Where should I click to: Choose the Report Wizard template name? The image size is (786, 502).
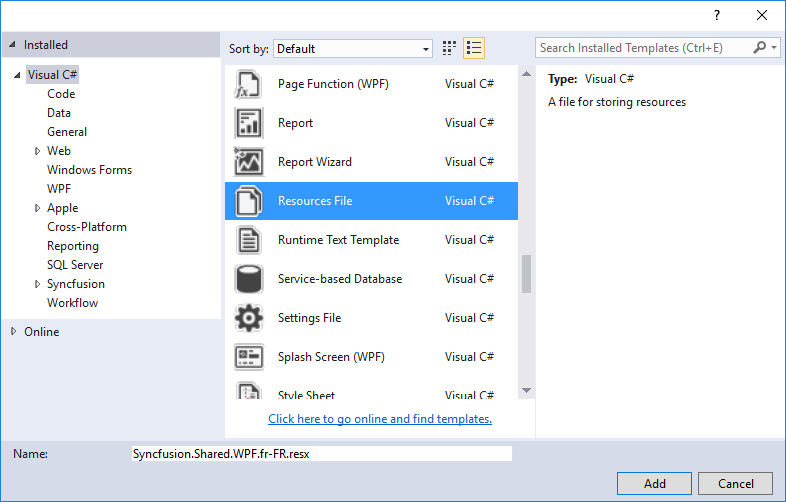coord(315,162)
